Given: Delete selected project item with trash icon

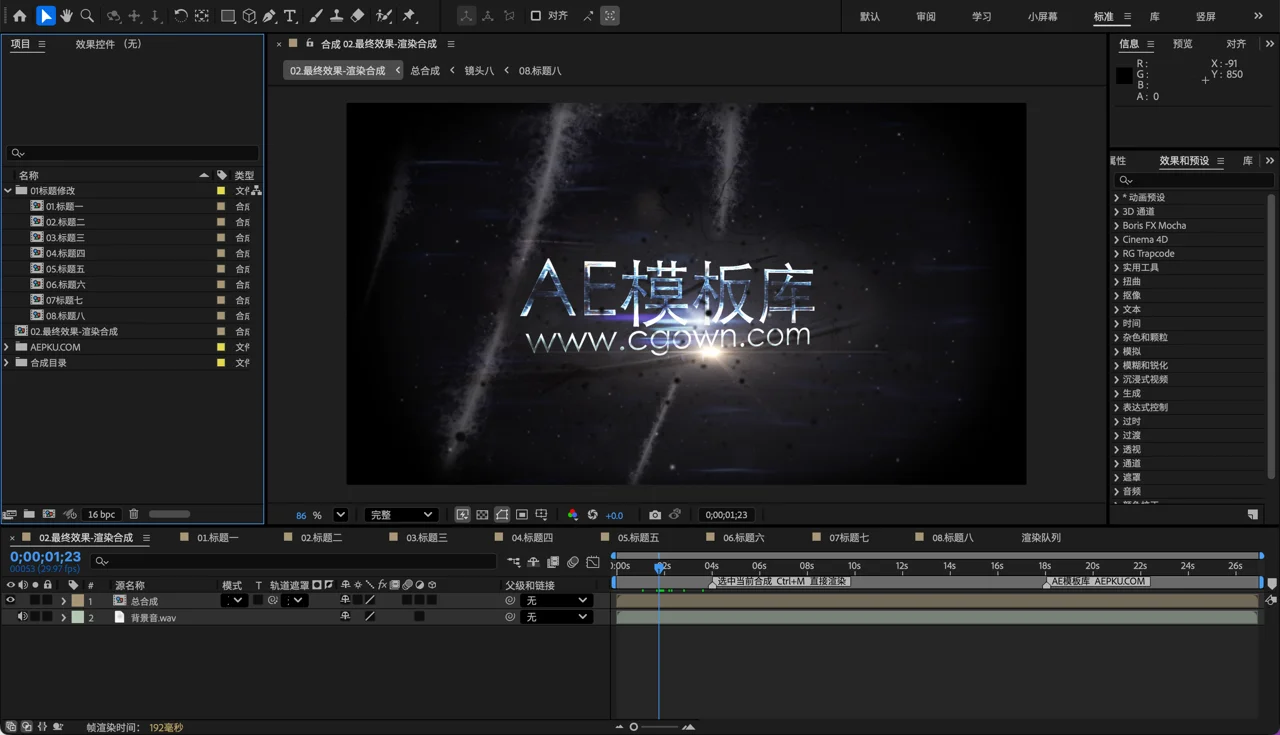Looking at the screenshot, I should click(134, 514).
